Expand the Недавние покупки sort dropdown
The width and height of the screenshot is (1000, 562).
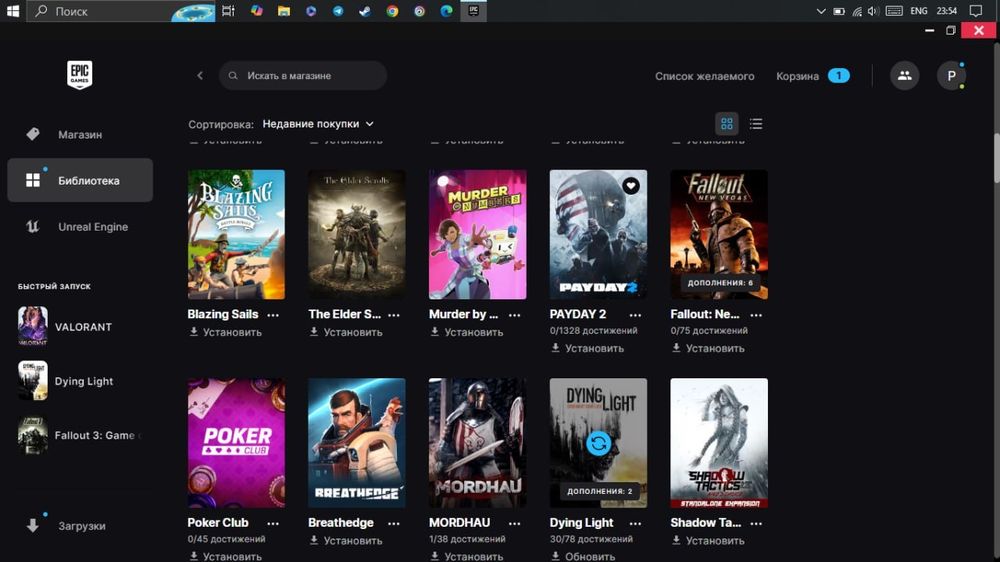(318, 124)
